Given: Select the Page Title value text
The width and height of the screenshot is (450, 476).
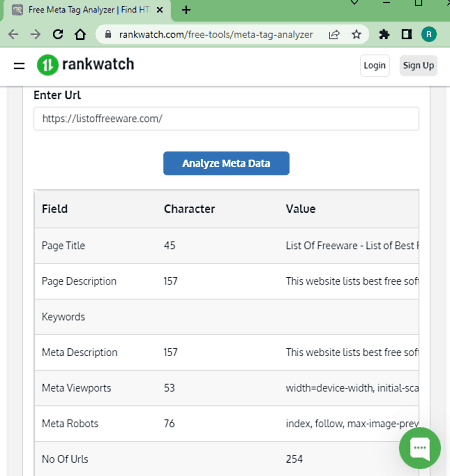Looking at the screenshot, I should click(352, 246).
